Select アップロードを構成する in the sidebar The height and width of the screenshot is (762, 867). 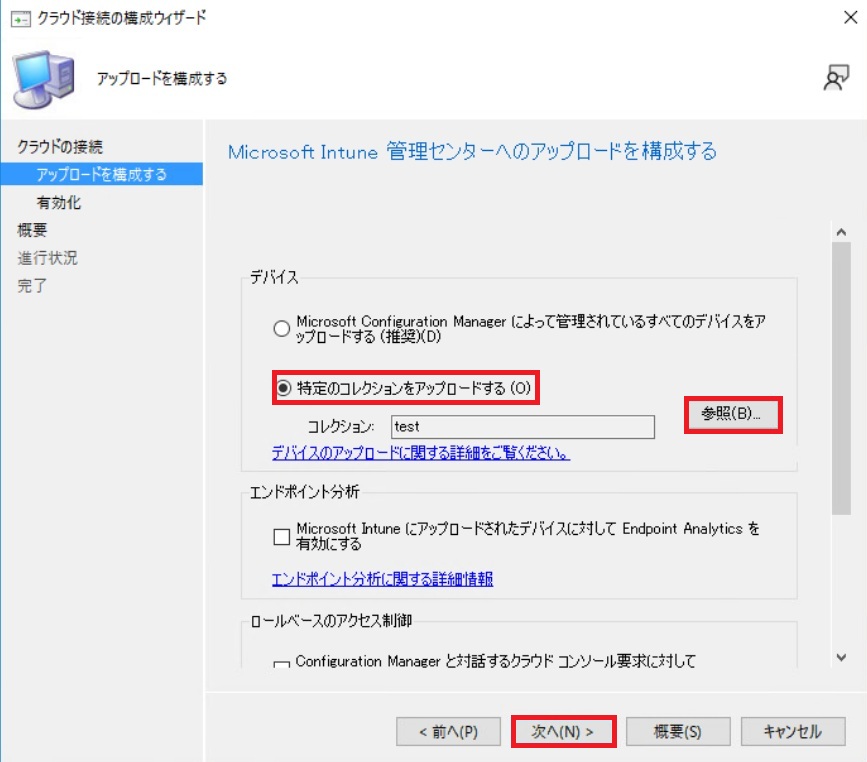[101, 175]
